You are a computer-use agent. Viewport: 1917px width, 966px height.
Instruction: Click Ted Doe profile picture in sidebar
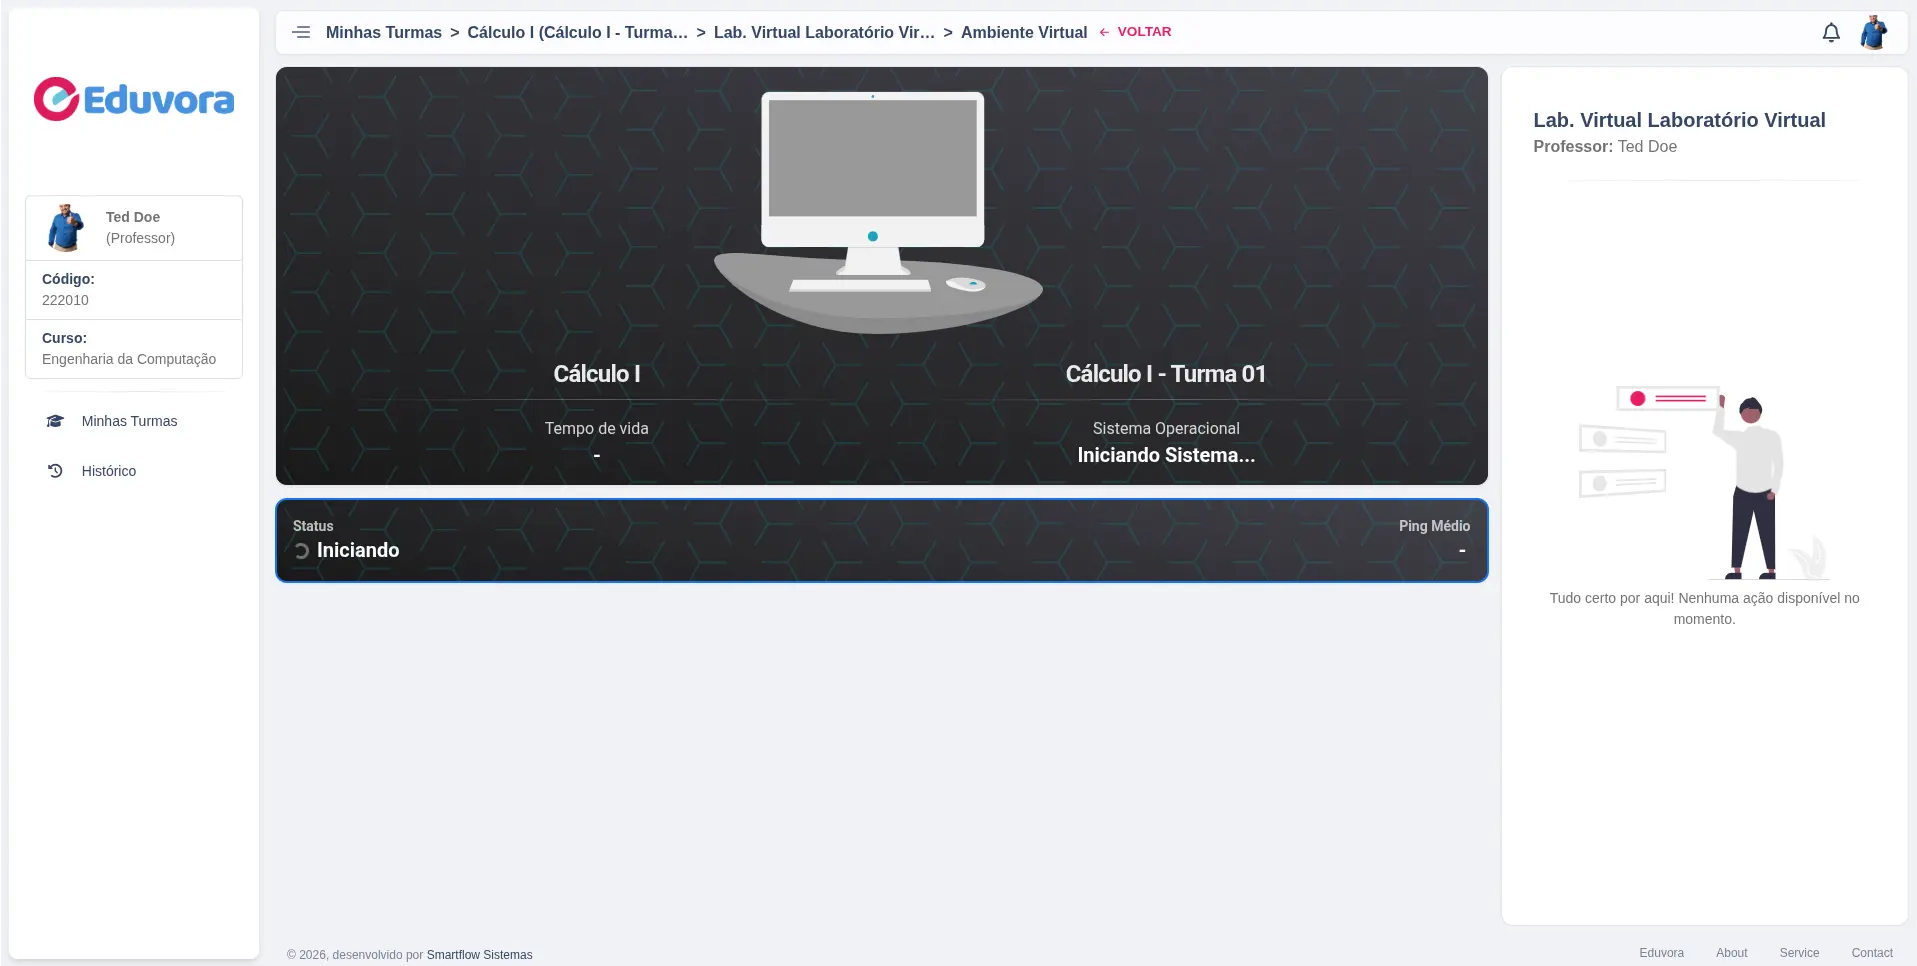click(66, 228)
